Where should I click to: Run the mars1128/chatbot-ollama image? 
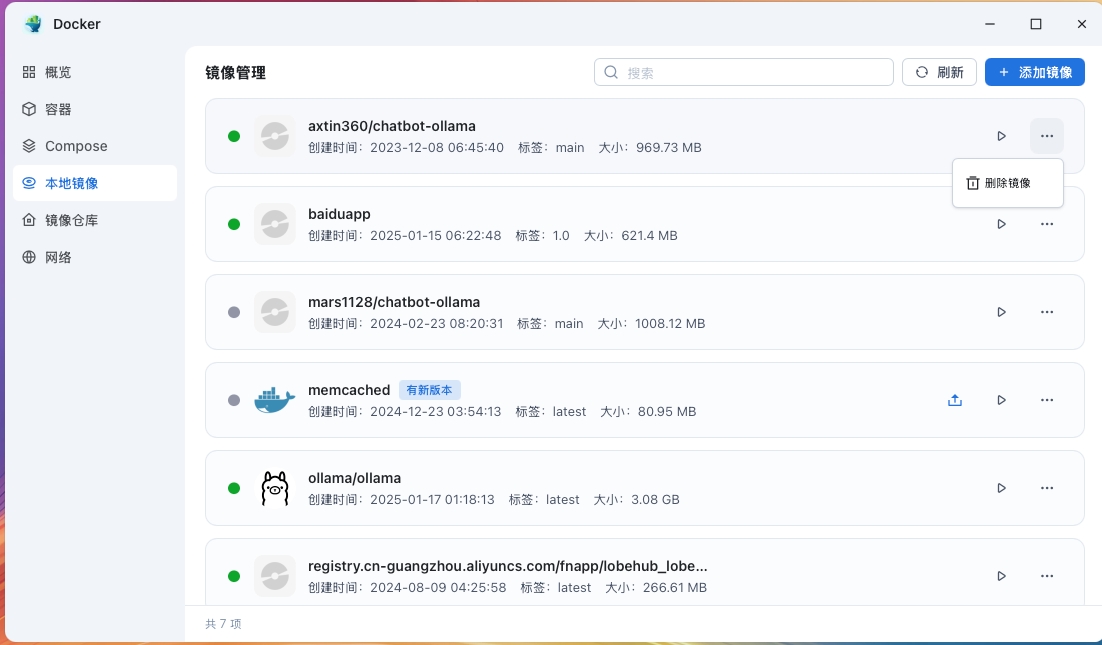point(1001,312)
